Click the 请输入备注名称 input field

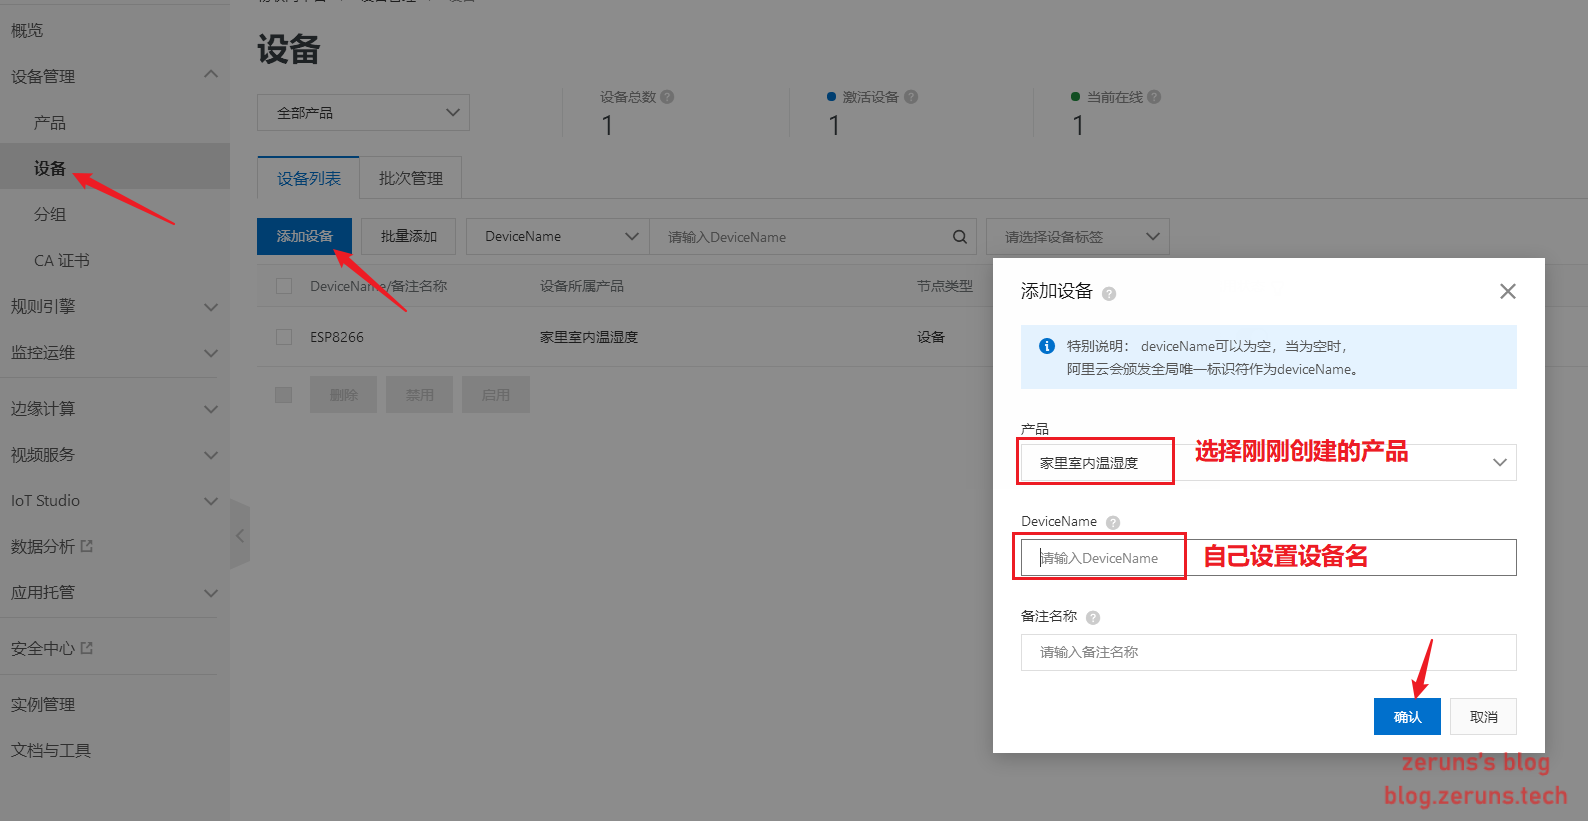(x=1268, y=652)
